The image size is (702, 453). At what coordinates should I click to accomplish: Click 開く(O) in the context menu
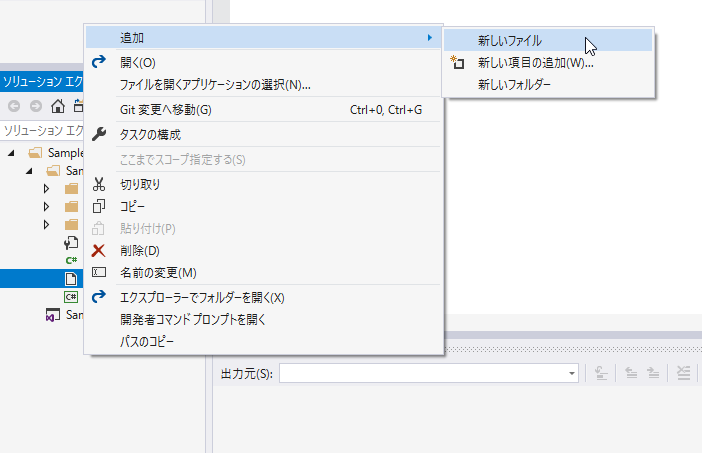coord(264,63)
